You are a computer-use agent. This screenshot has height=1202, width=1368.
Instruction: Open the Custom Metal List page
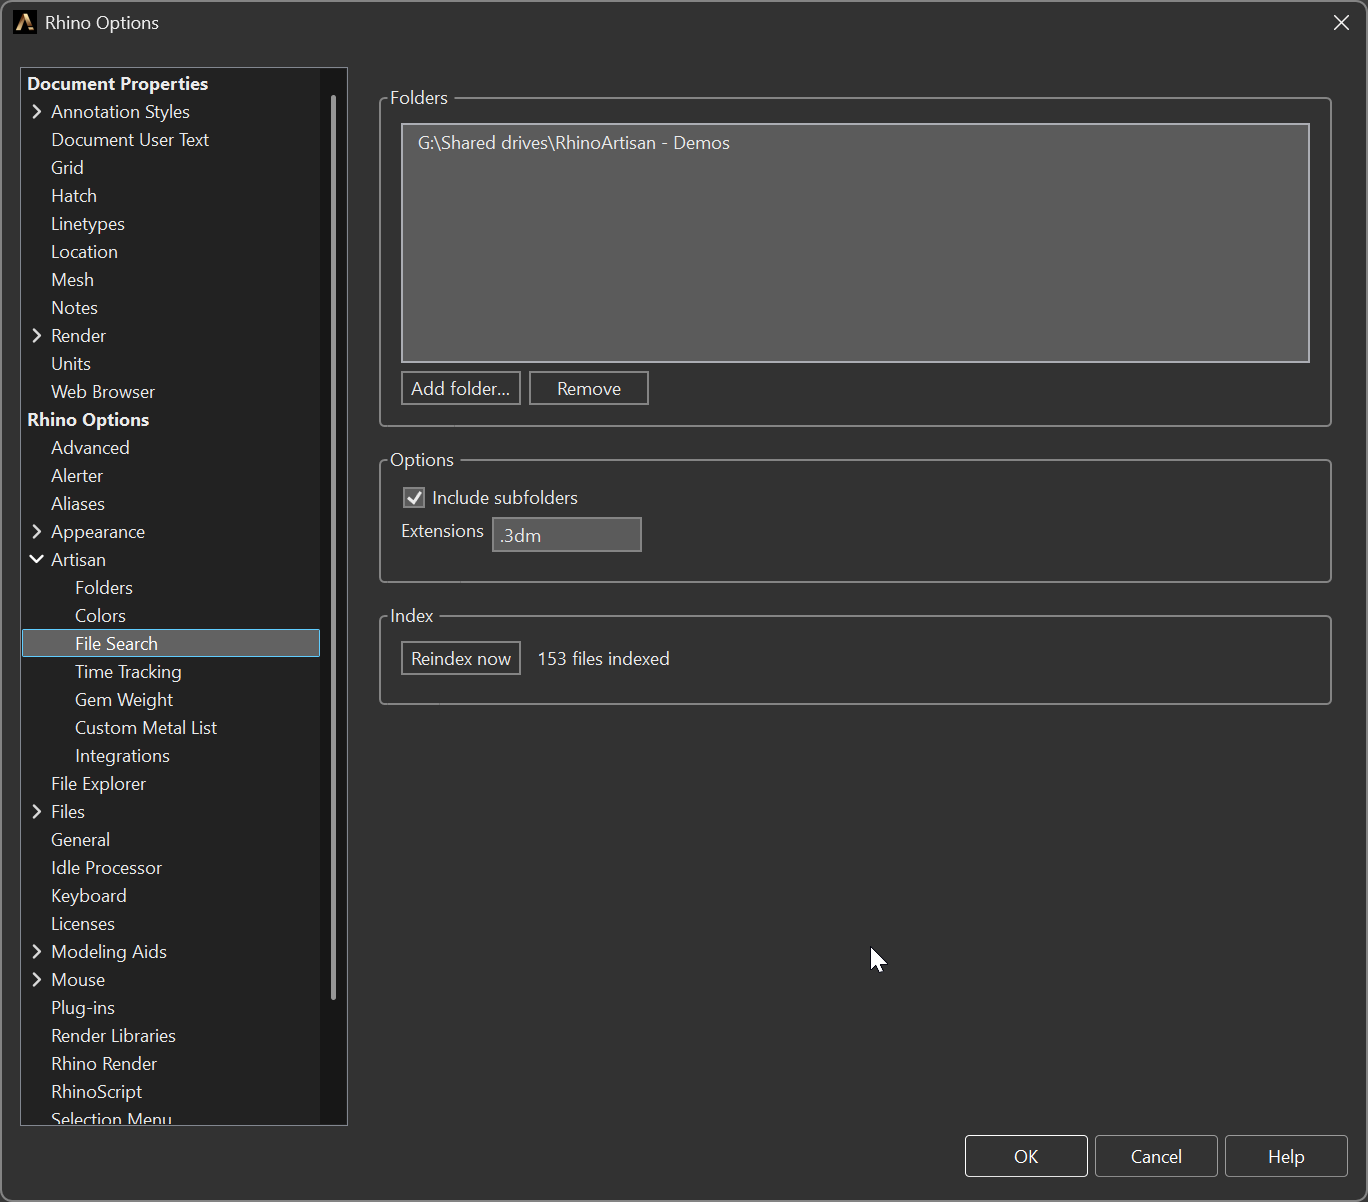click(146, 728)
